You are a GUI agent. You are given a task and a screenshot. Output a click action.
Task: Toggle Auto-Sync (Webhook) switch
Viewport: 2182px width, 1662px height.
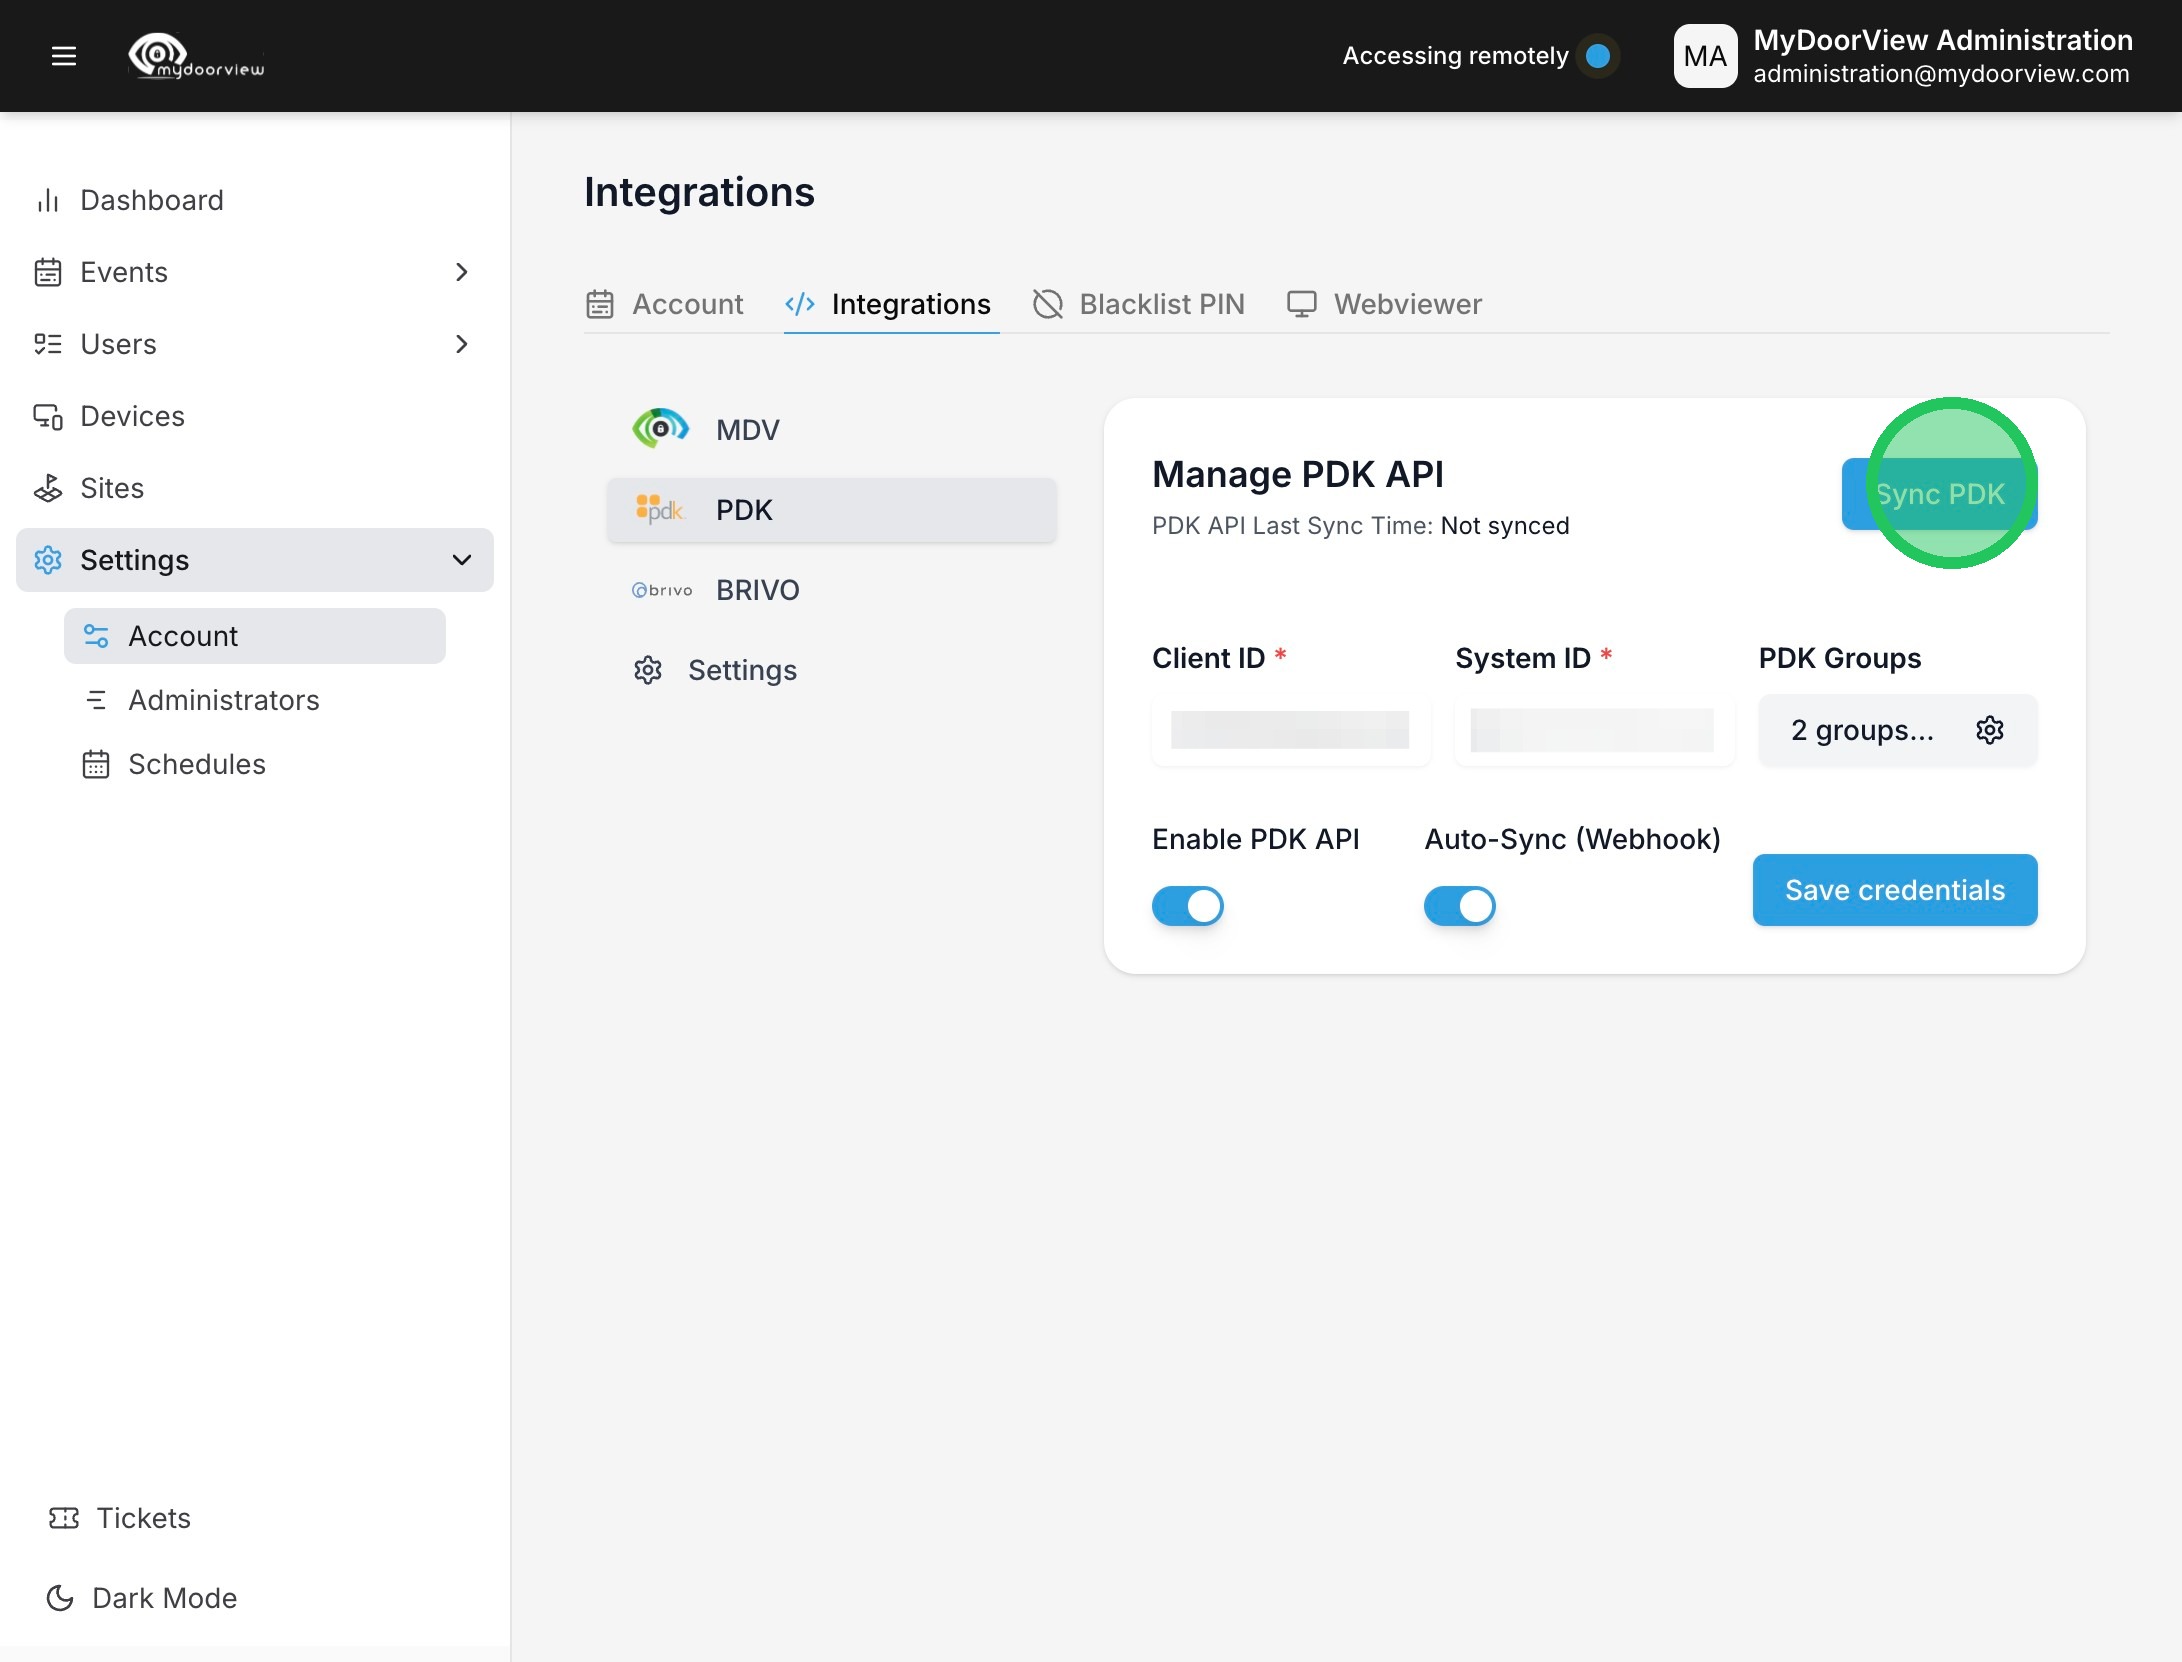1459,906
